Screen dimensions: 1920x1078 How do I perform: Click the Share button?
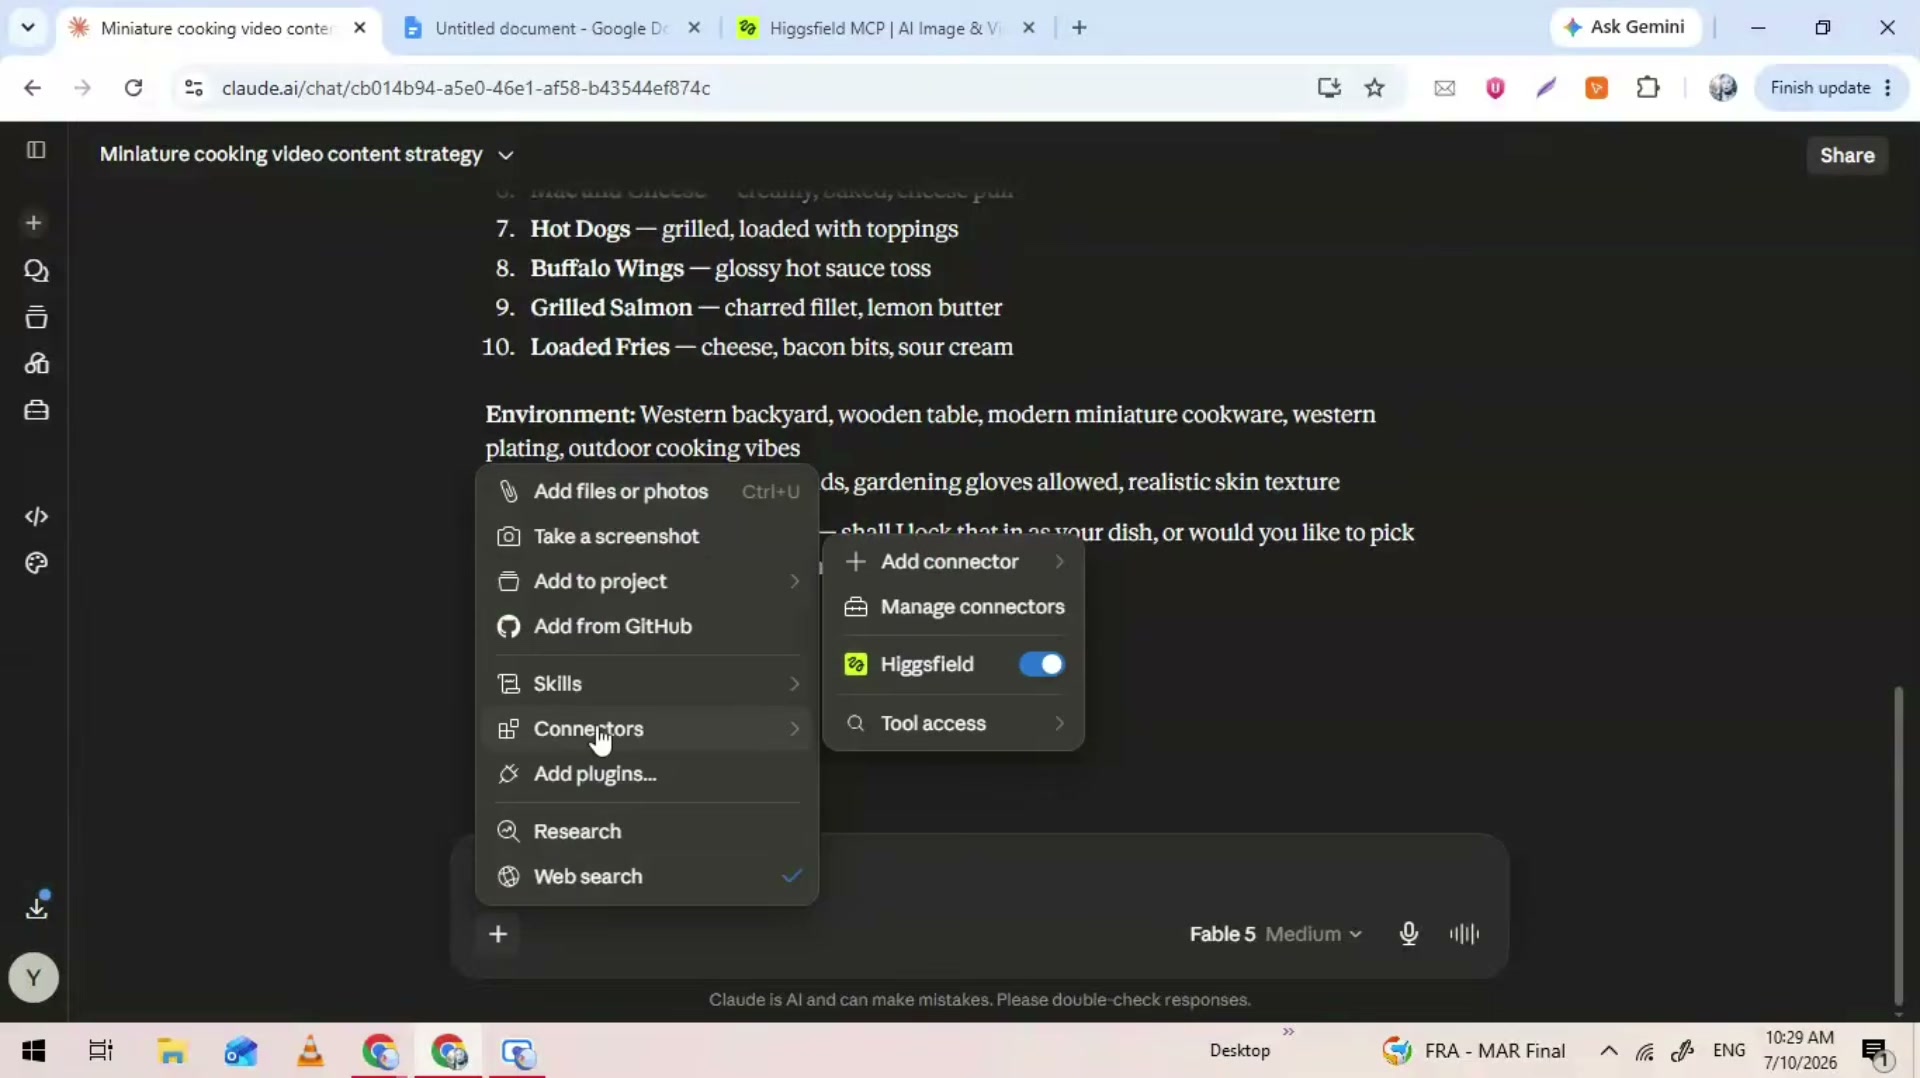coord(1847,155)
